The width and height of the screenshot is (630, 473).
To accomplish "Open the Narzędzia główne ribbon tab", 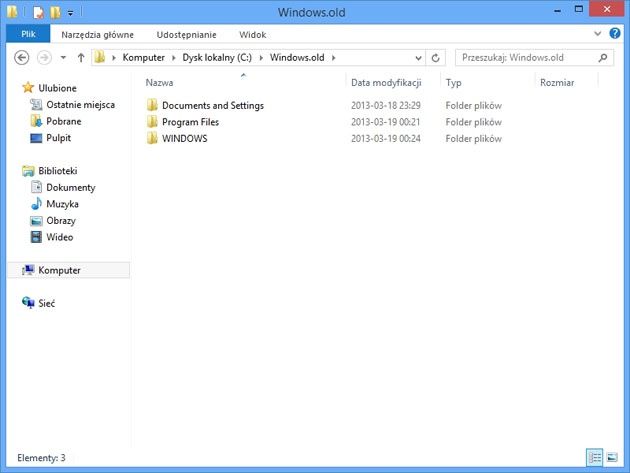I will tap(98, 35).
